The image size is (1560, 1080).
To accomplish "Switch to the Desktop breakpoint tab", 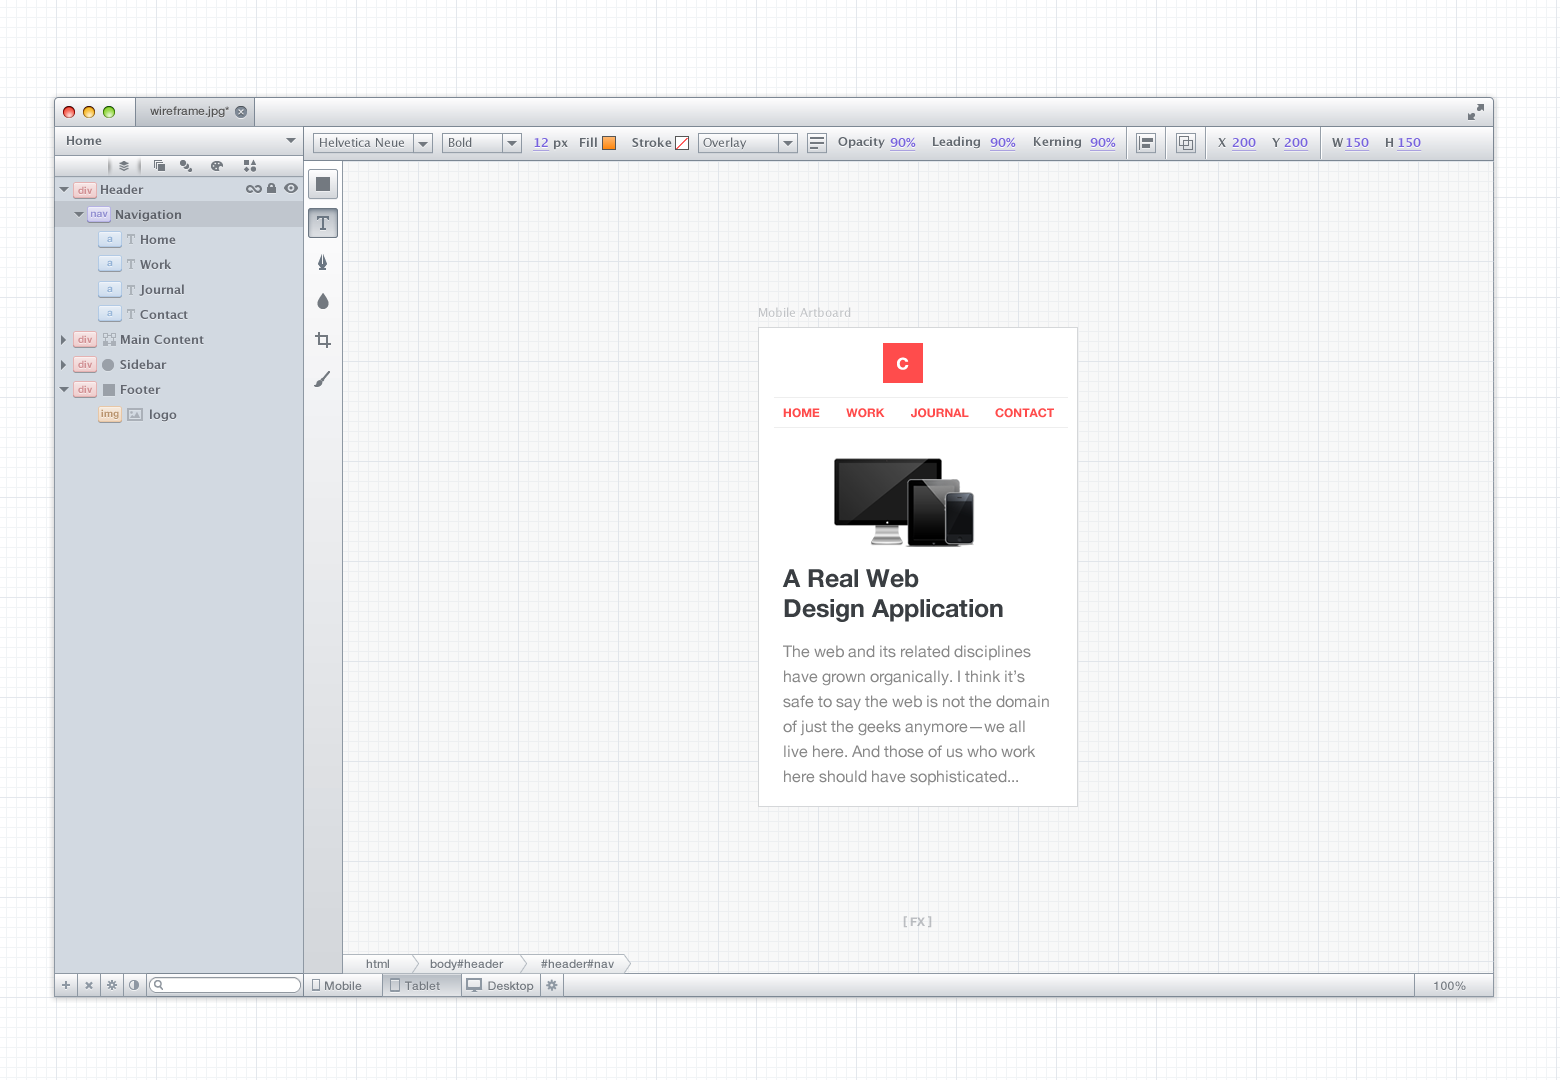I will coord(501,985).
